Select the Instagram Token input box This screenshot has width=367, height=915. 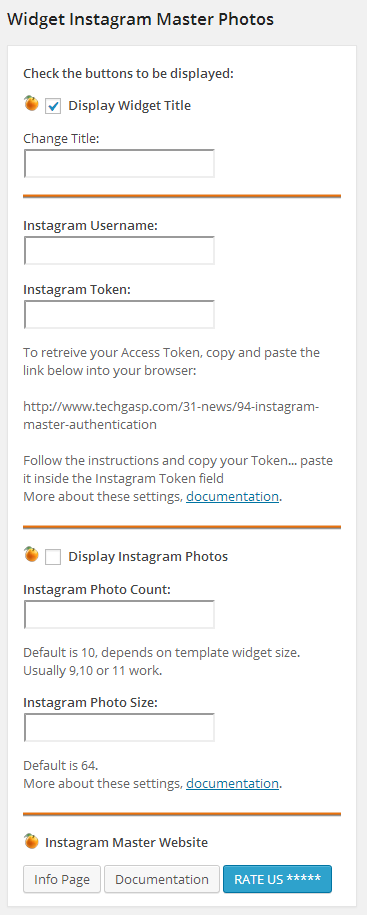tap(119, 315)
